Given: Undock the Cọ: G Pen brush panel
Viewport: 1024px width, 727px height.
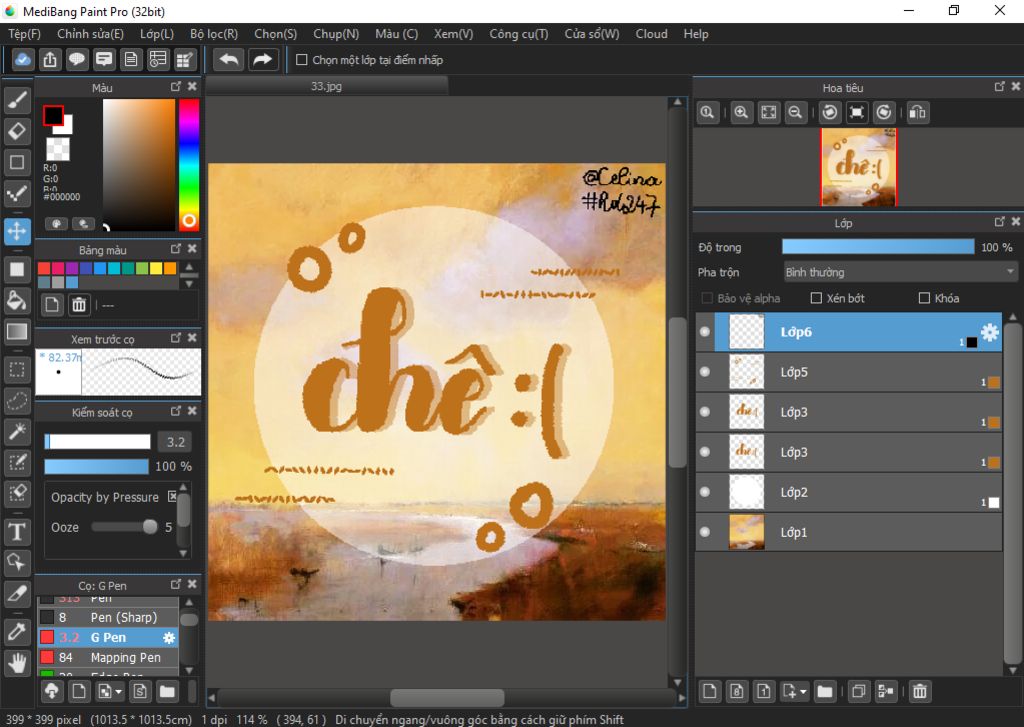Looking at the screenshot, I should coord(176,584).
